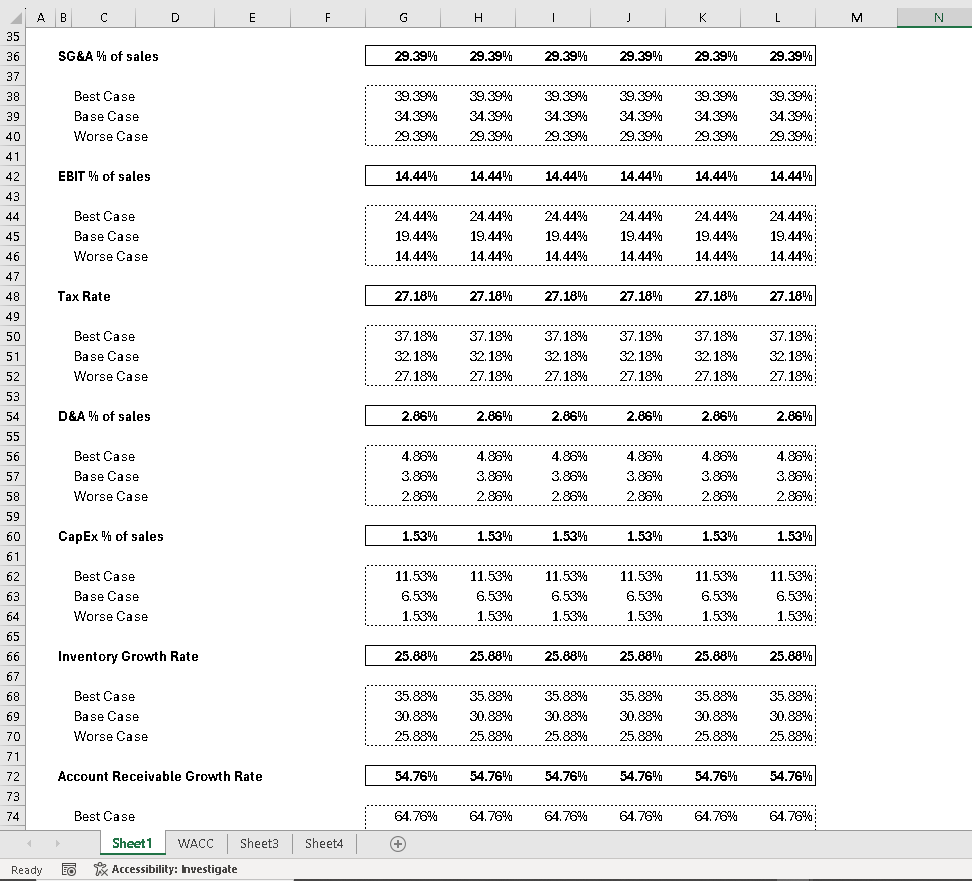Click the Tax Rate label cell
Image resolution: width=972 pixels, height=881 pixels.
84,296
